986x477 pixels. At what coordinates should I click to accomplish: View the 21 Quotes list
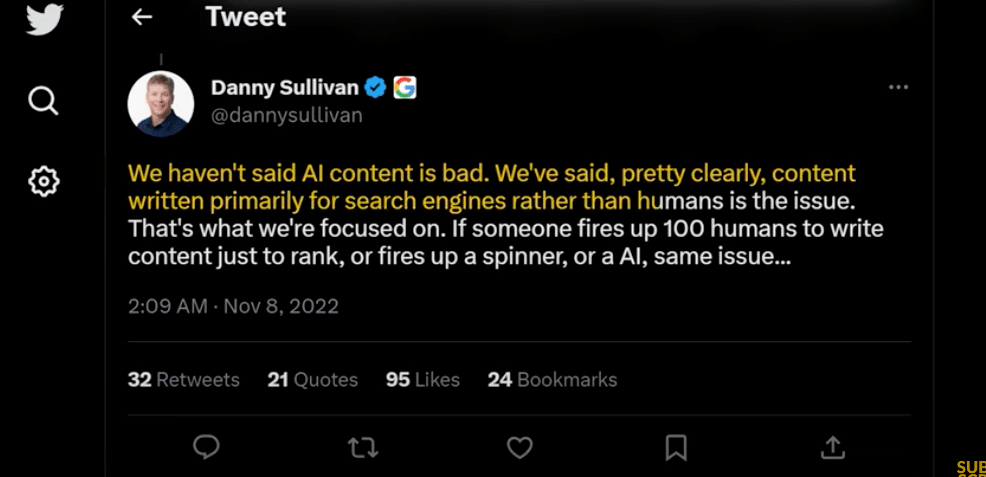pyautogui.click(x=313, y=380)
